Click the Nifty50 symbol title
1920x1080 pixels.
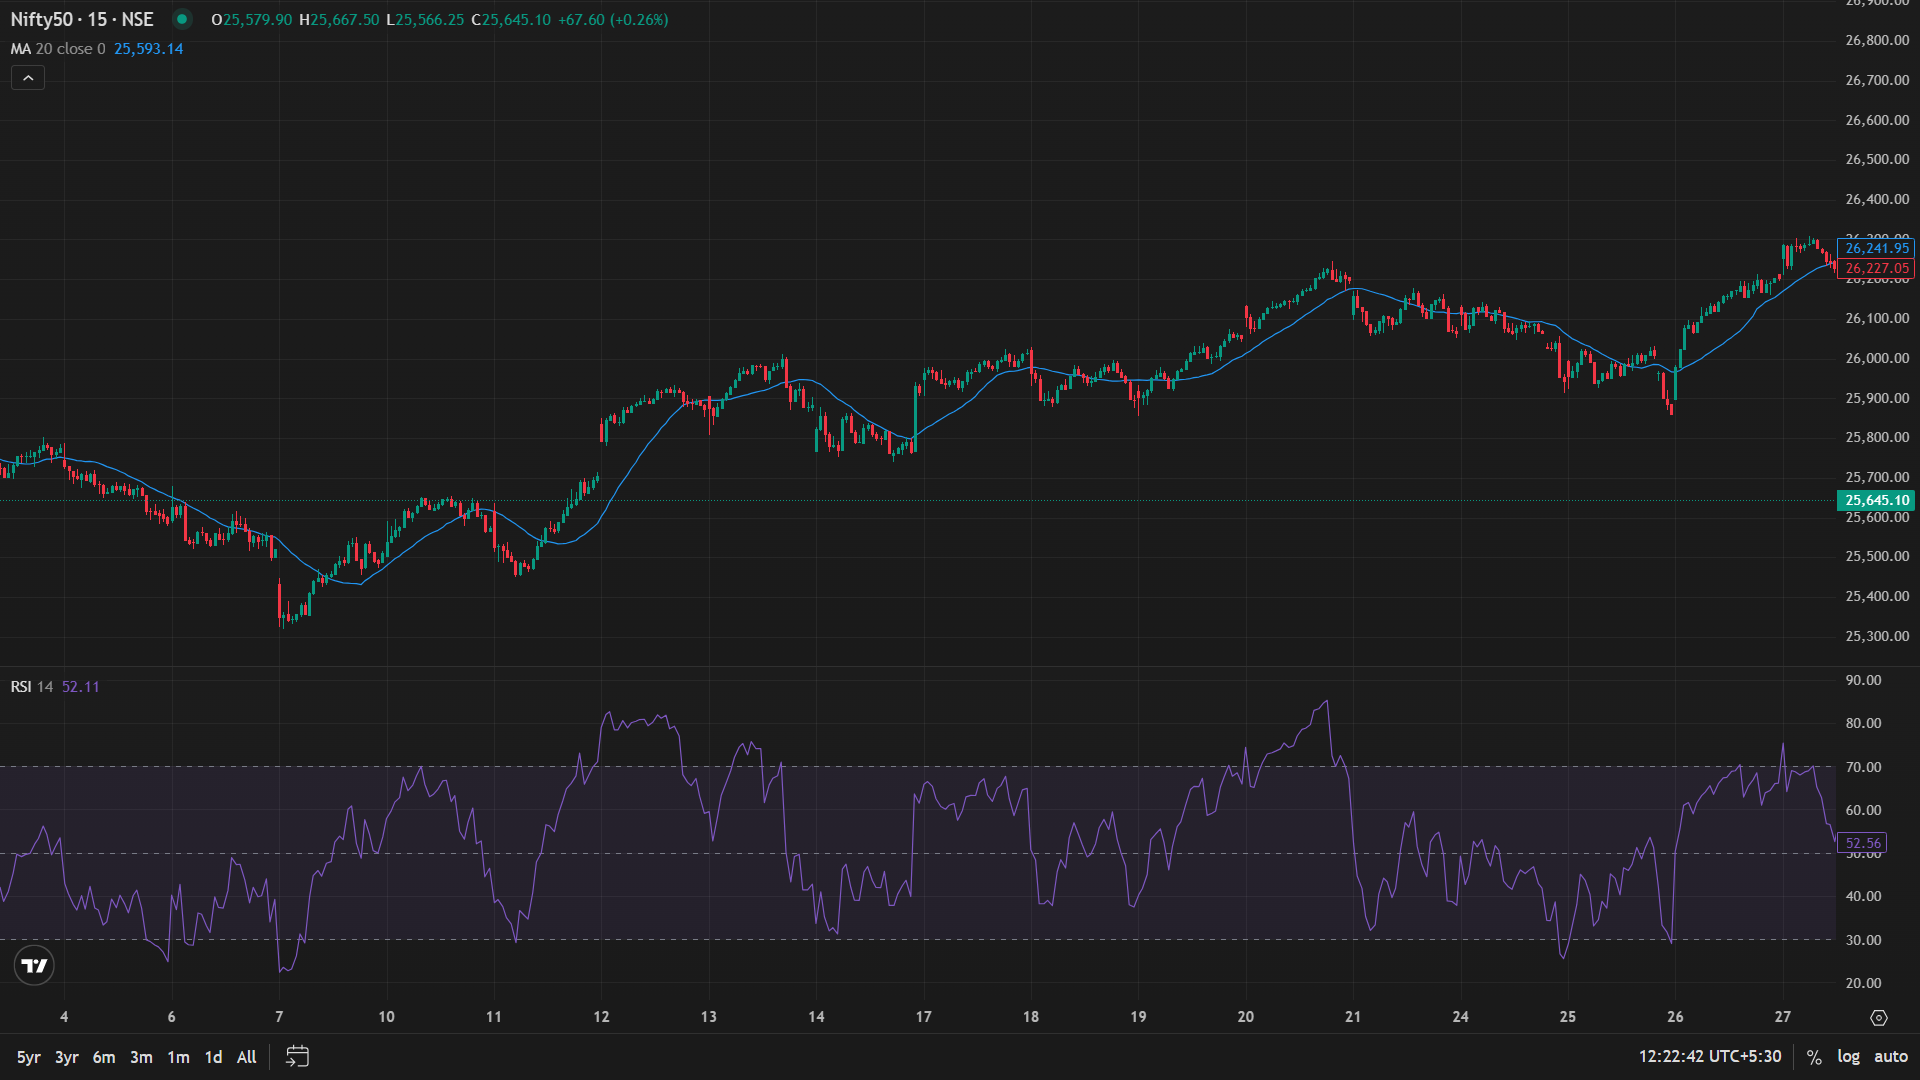[82, 19]
